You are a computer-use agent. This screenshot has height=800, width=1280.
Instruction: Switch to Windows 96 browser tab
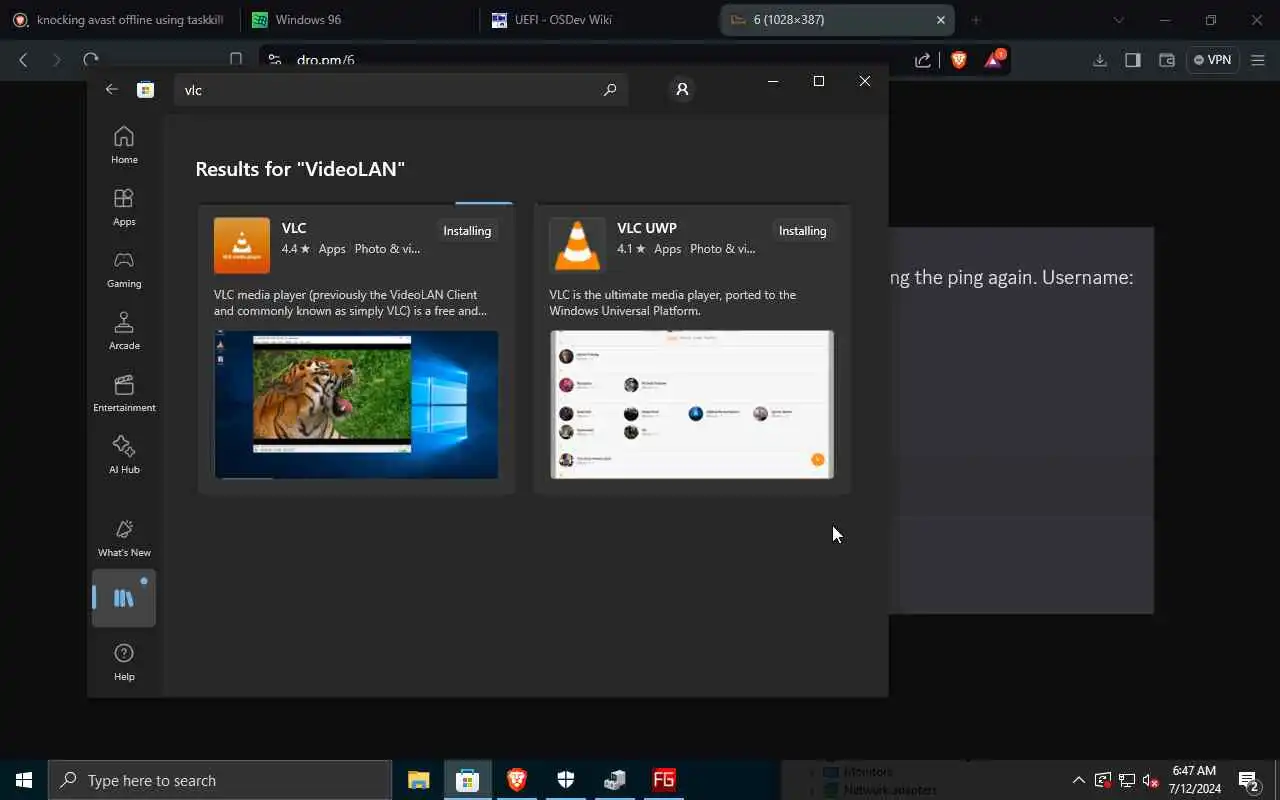point(360,19)
